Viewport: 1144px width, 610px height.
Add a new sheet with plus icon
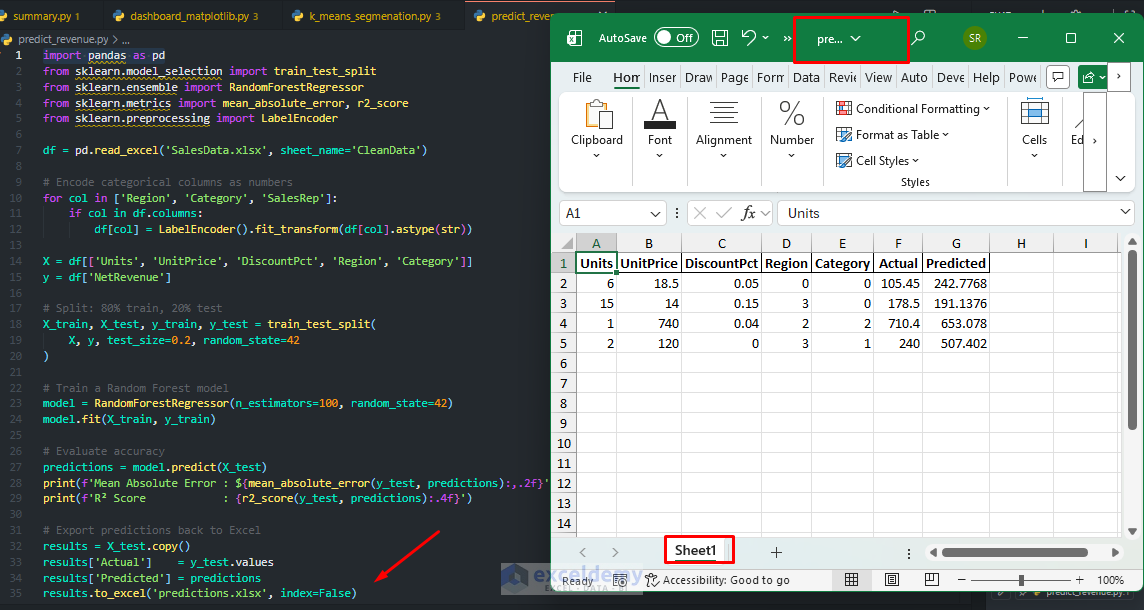click(x=776, y=552)
